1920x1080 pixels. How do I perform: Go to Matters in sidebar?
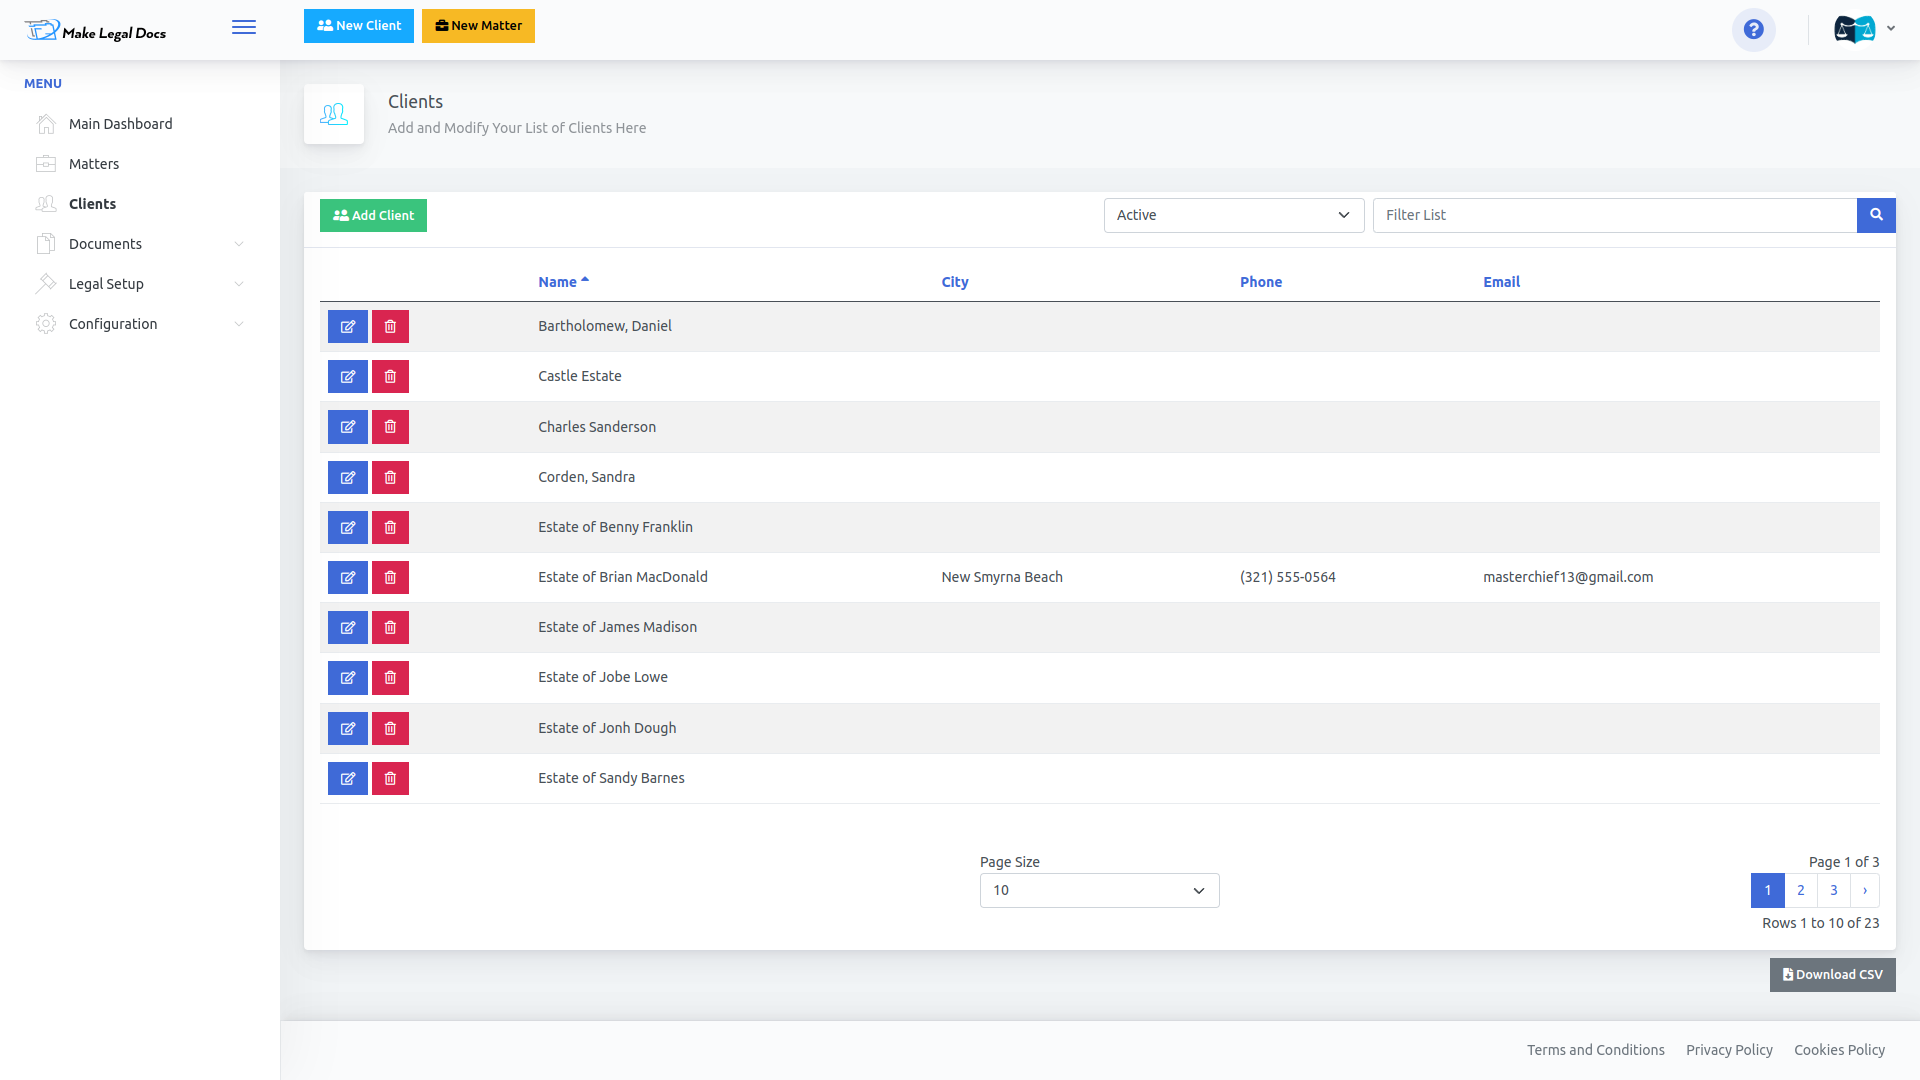coord(94,164)
